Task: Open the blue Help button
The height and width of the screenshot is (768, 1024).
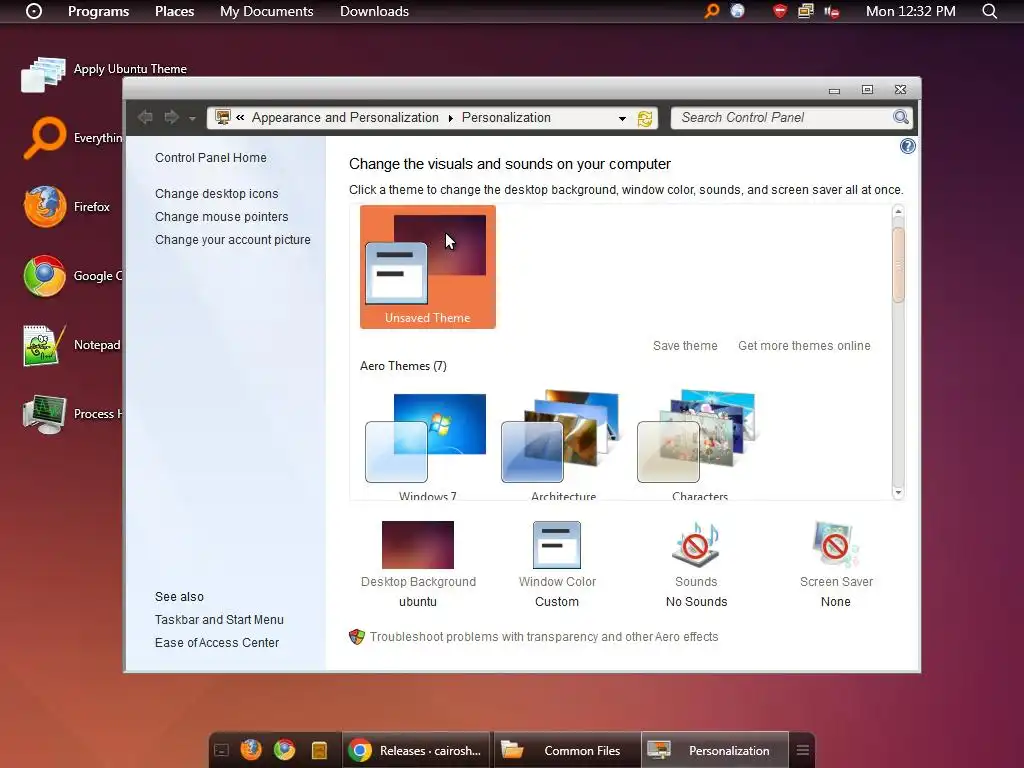Action: click(907, 146)
